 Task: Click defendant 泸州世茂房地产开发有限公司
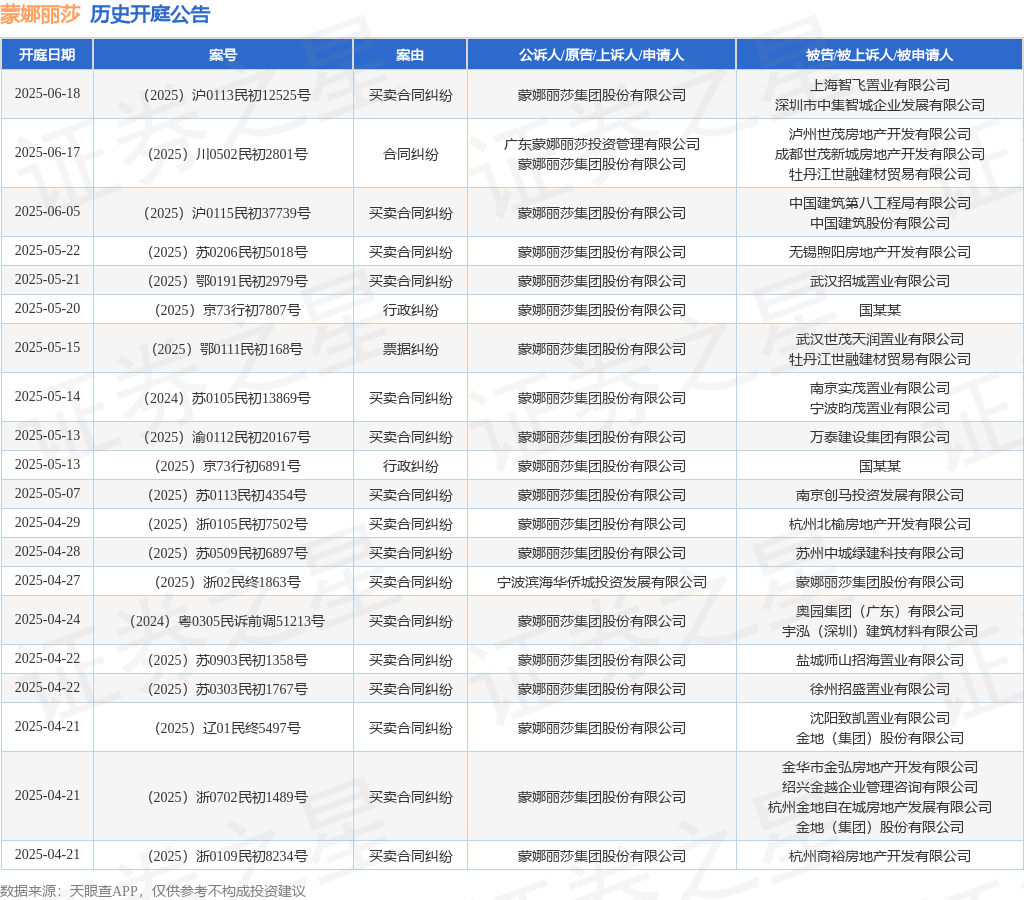click(880, 134)
